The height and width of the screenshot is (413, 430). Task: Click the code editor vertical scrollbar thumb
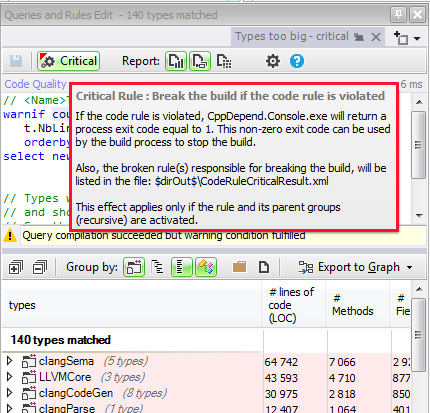point(418,145)
